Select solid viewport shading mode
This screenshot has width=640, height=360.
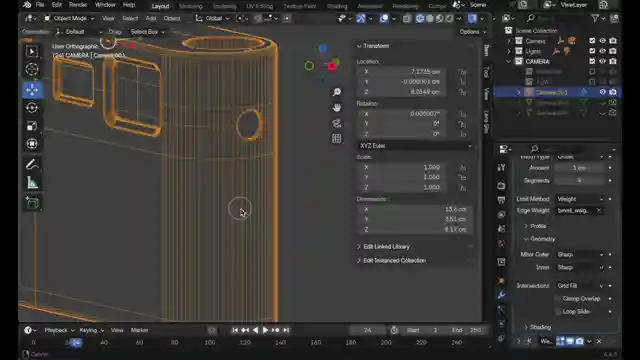point(430,18)
